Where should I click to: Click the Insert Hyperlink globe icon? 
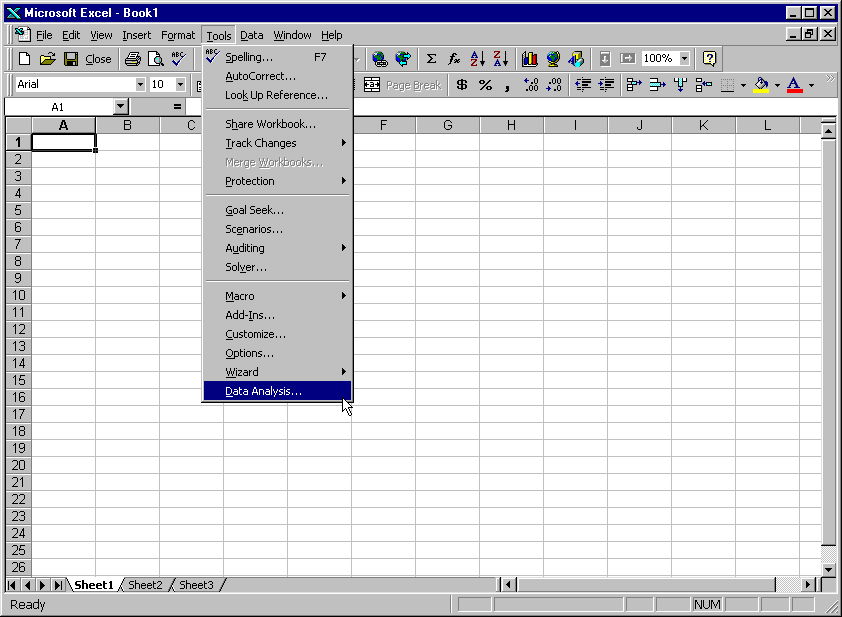tap(380, 59)
